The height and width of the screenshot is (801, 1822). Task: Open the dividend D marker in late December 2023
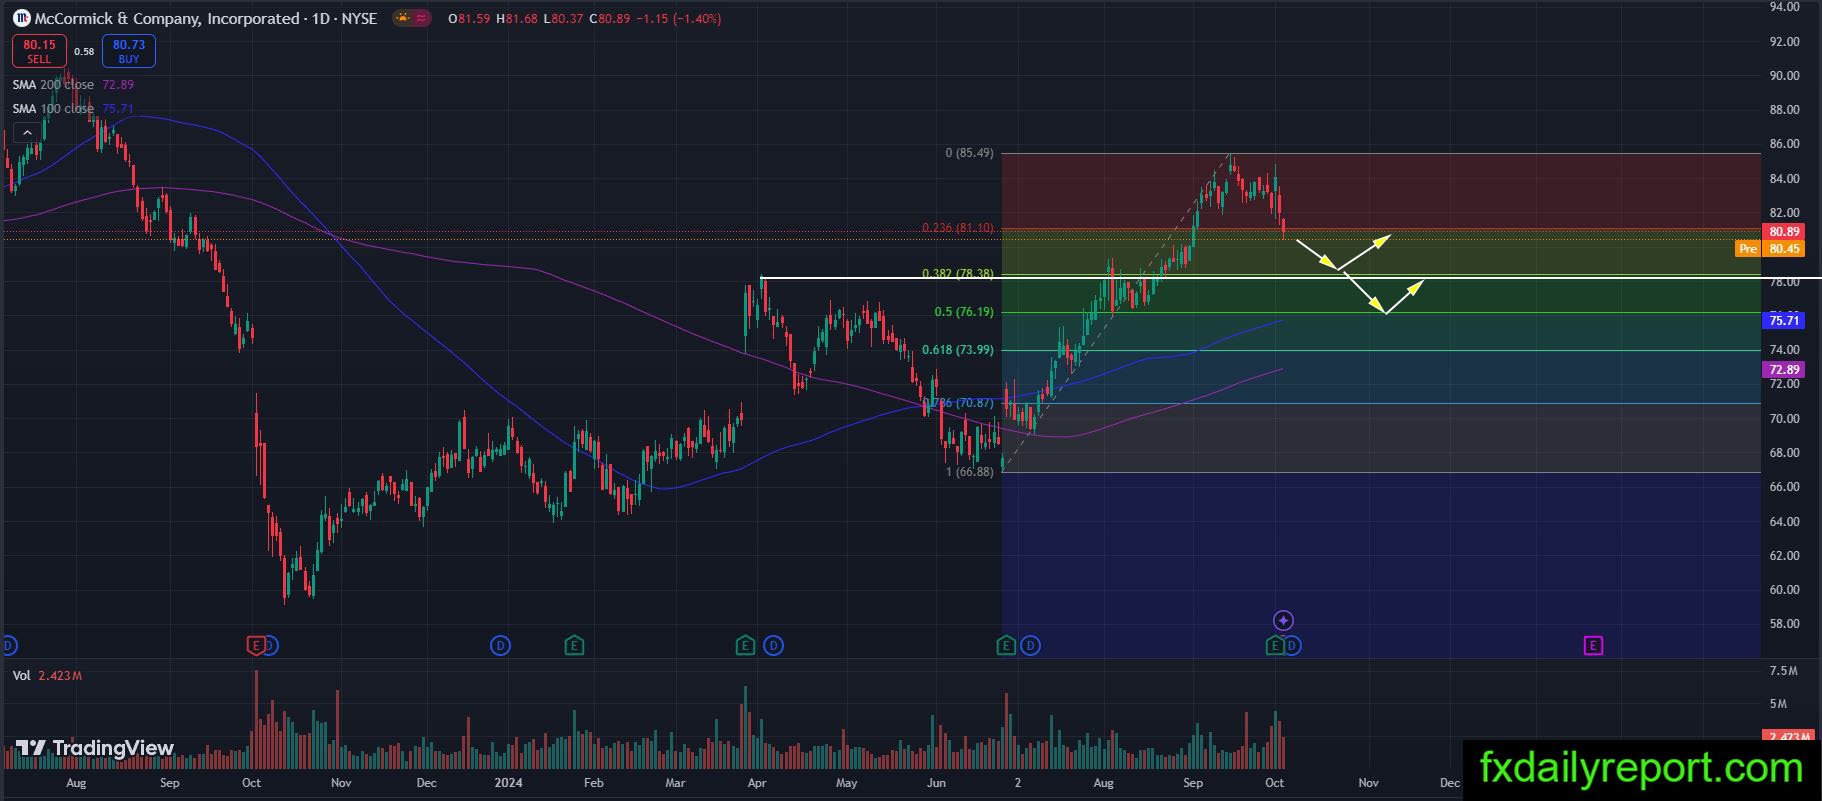point(501,646)
